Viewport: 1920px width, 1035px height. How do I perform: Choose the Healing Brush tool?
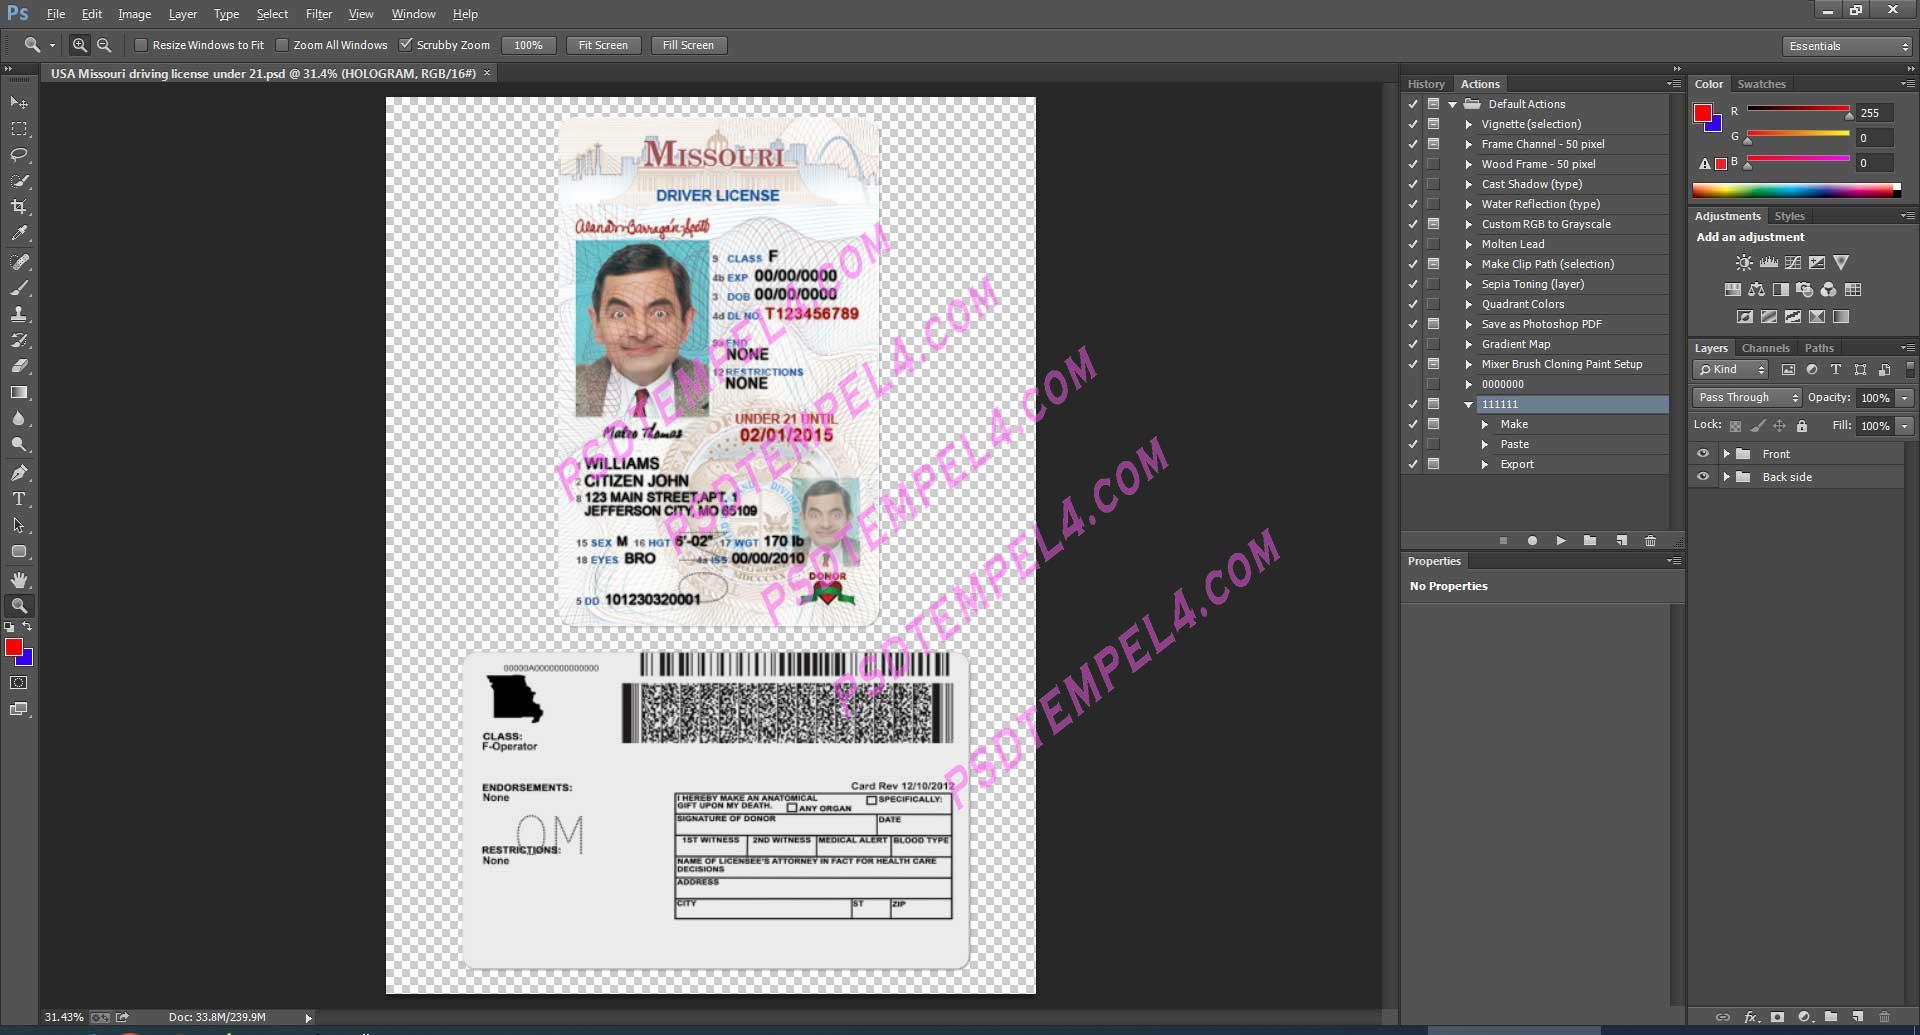20,262
